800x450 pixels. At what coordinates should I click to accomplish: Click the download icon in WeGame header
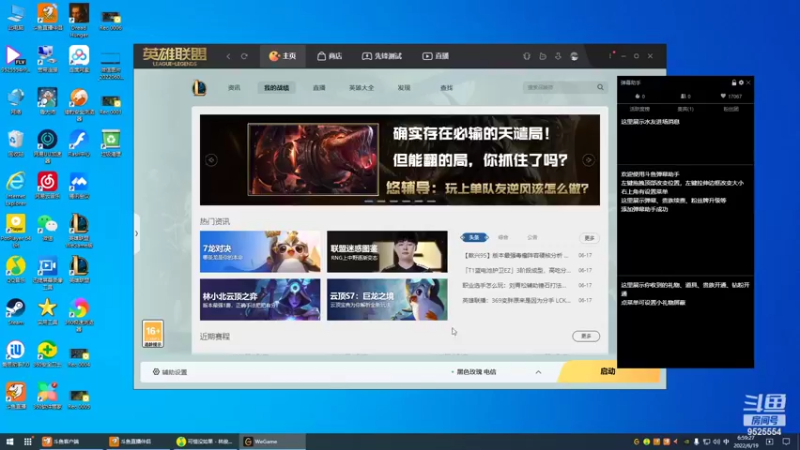558,56
